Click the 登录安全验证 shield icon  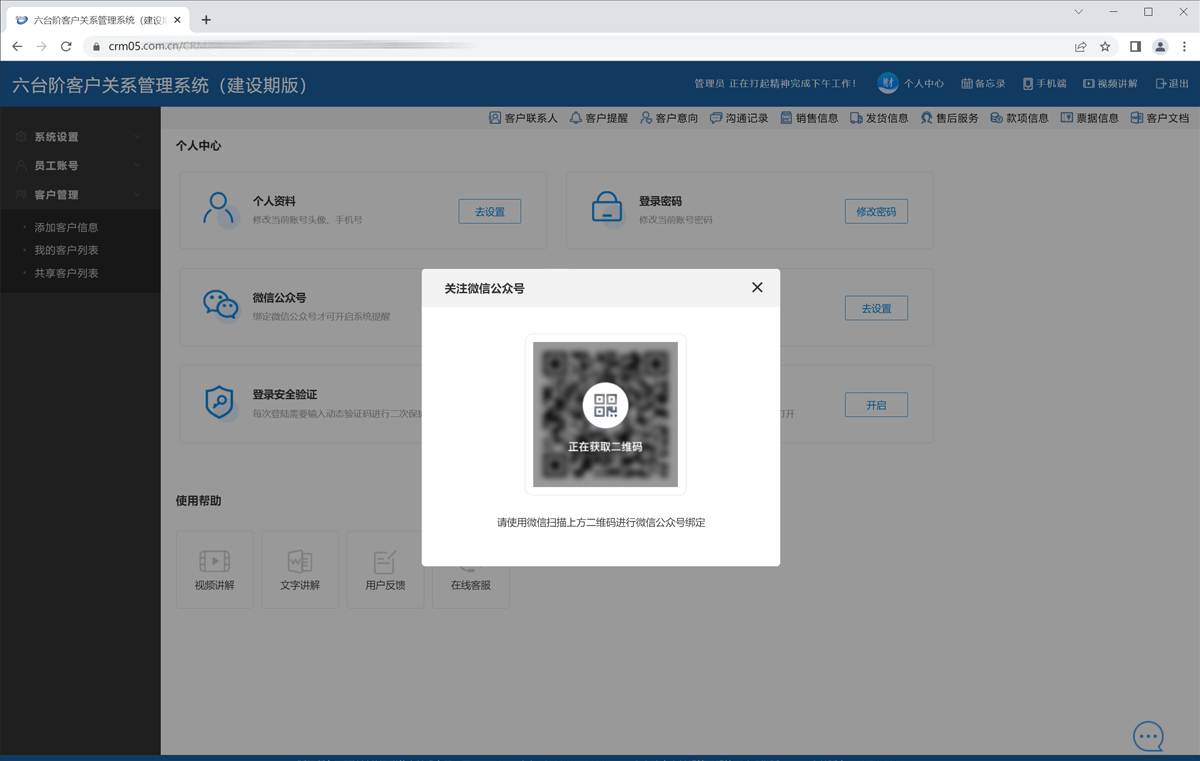219,402
